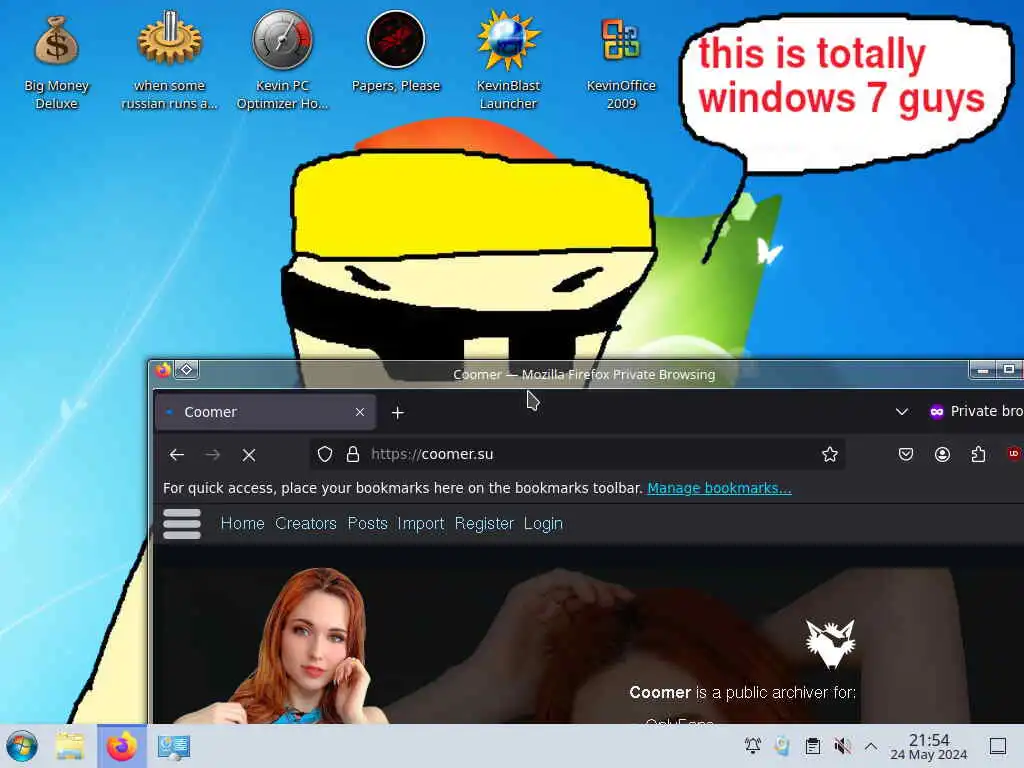Viewport: 1024px width, 768px height.
Task: Bookmark this page with the star
Action: (830, 455)
